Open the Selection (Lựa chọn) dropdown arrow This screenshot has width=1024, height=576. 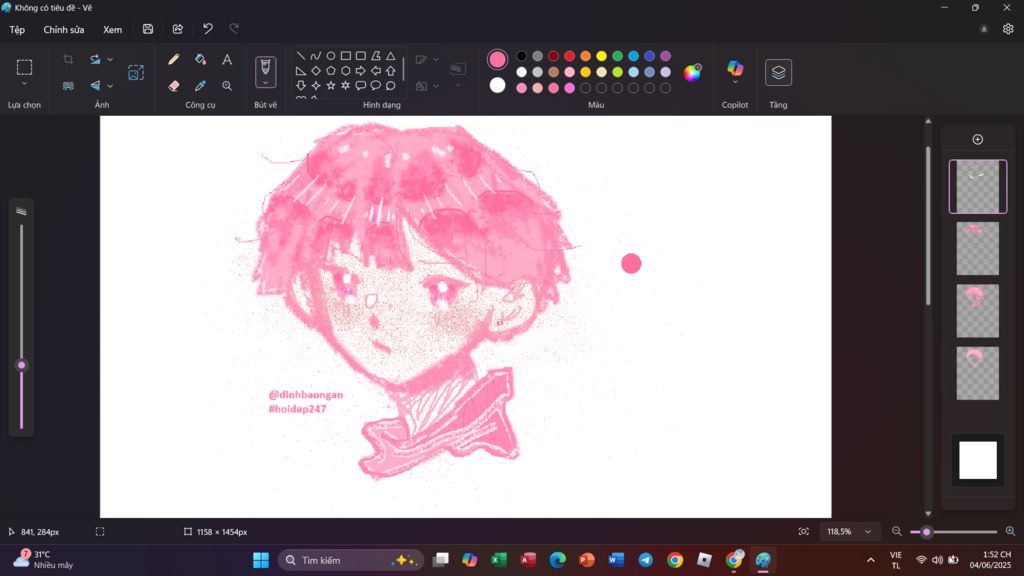pyautogui.click(x=24, y=84)
